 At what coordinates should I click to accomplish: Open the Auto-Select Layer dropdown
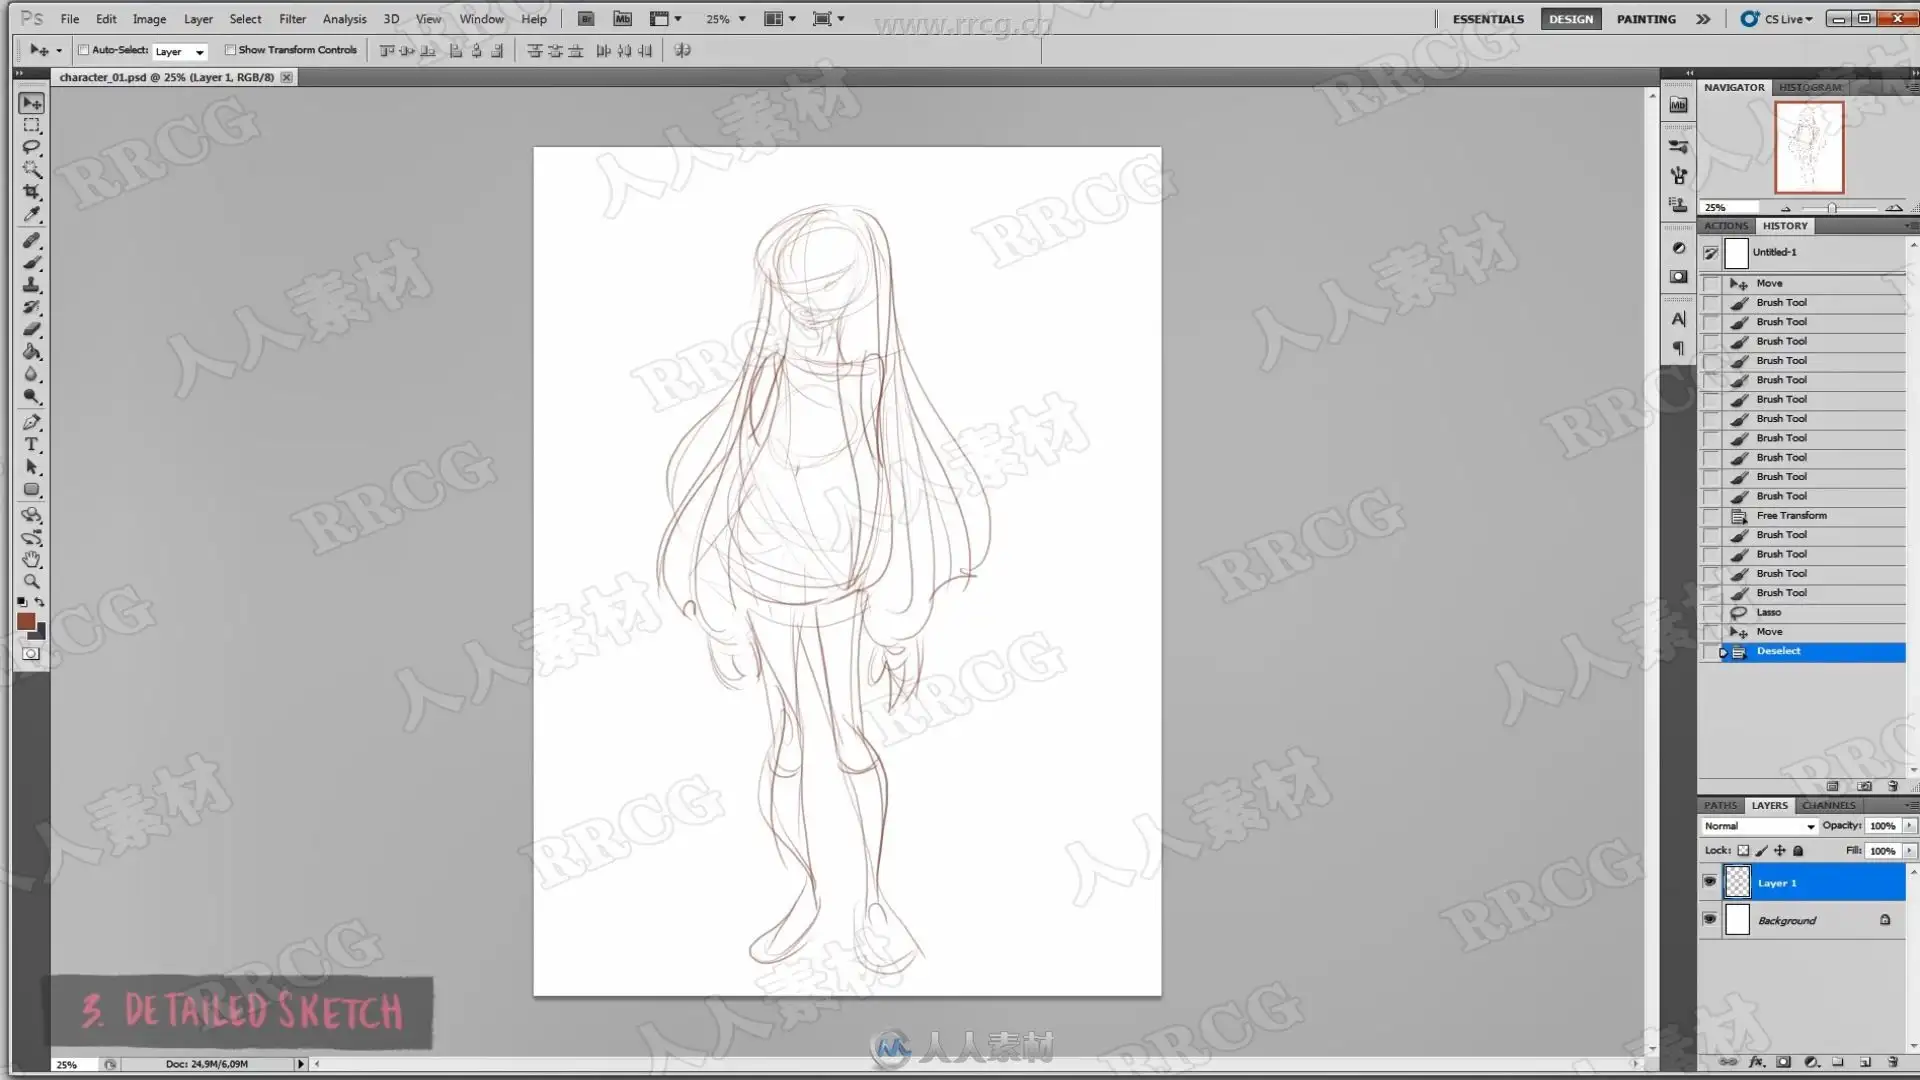pyautogui.click(x=181, y=51)
